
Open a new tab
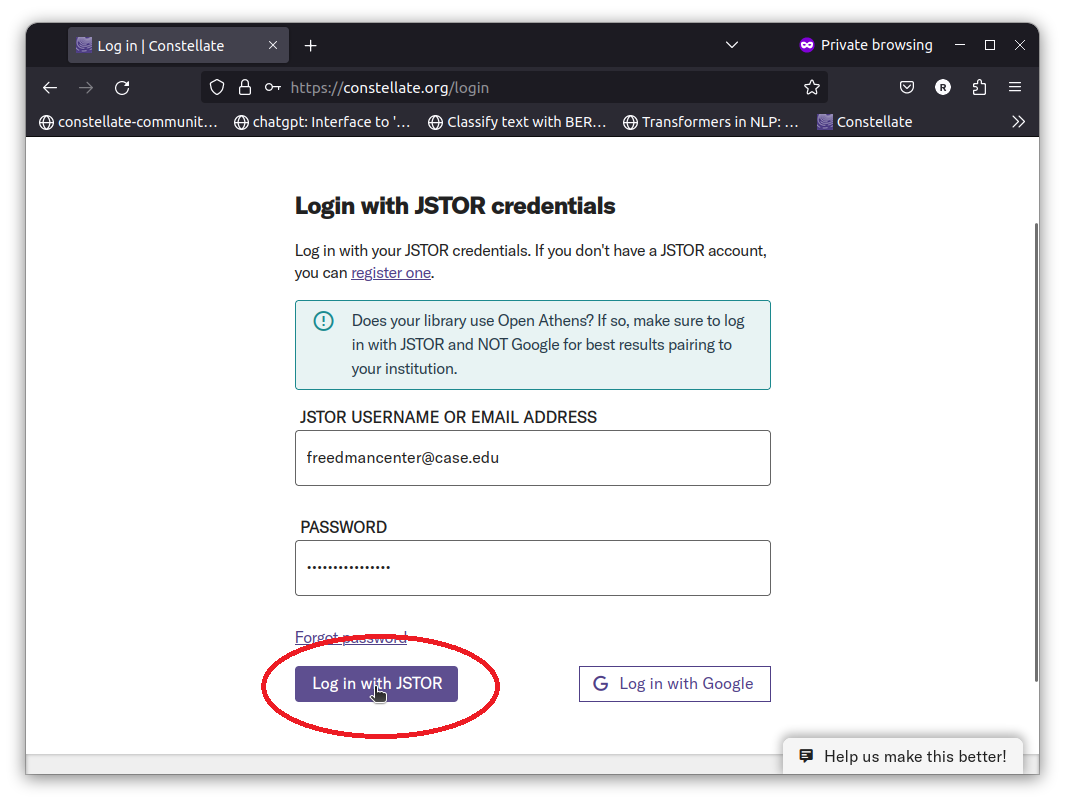(310, 46)
